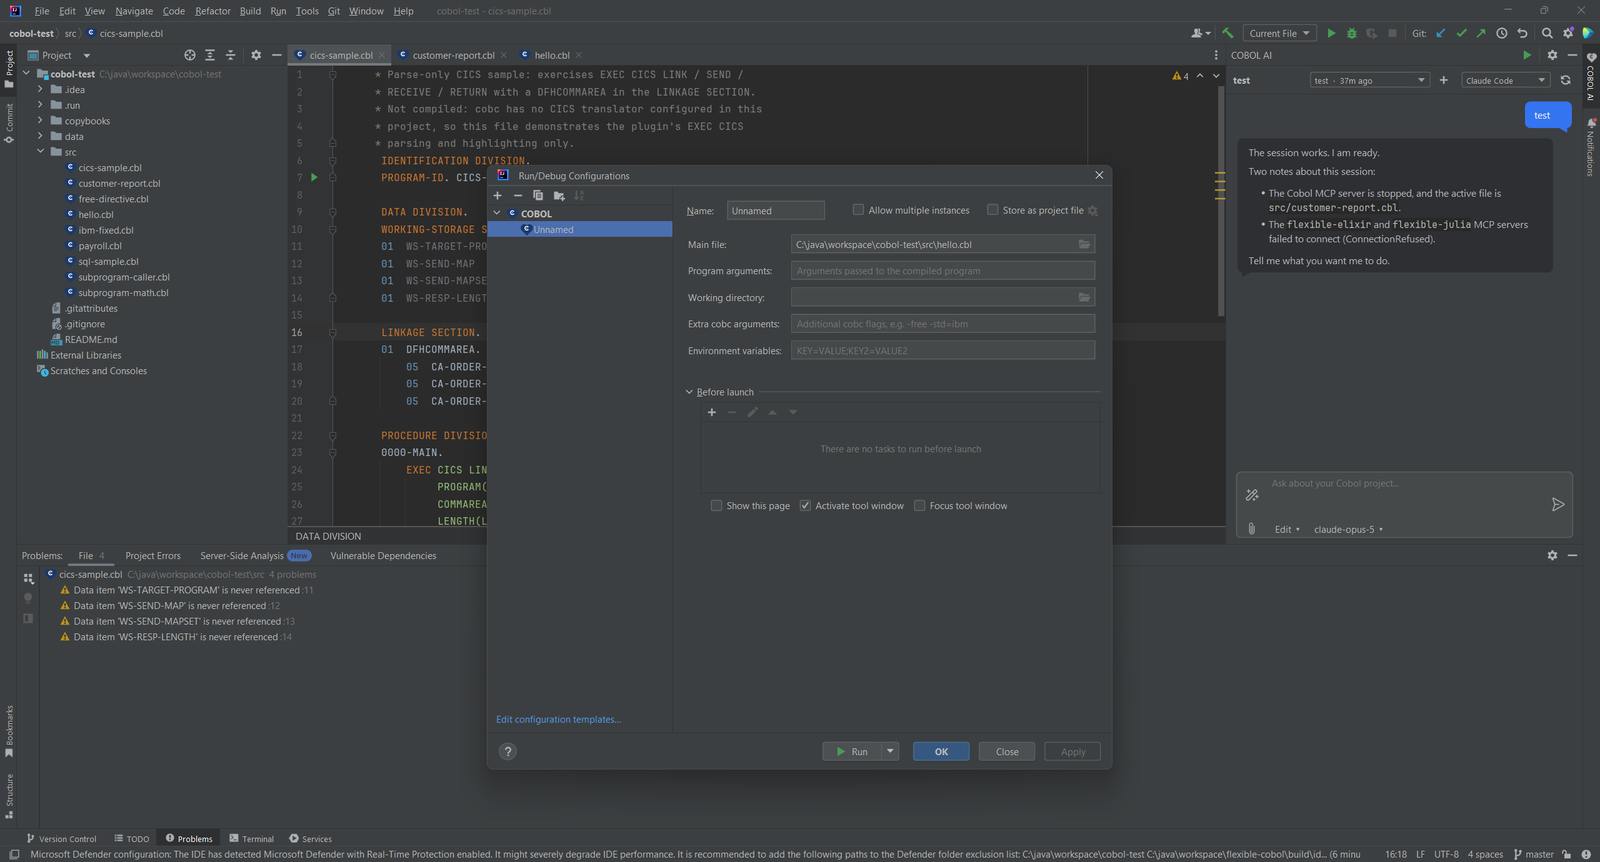Image resolution: width=1600 pixels, height=862 pixels.
Task: Click refresh icon next to Claude Code
Action: [1566, 80]
